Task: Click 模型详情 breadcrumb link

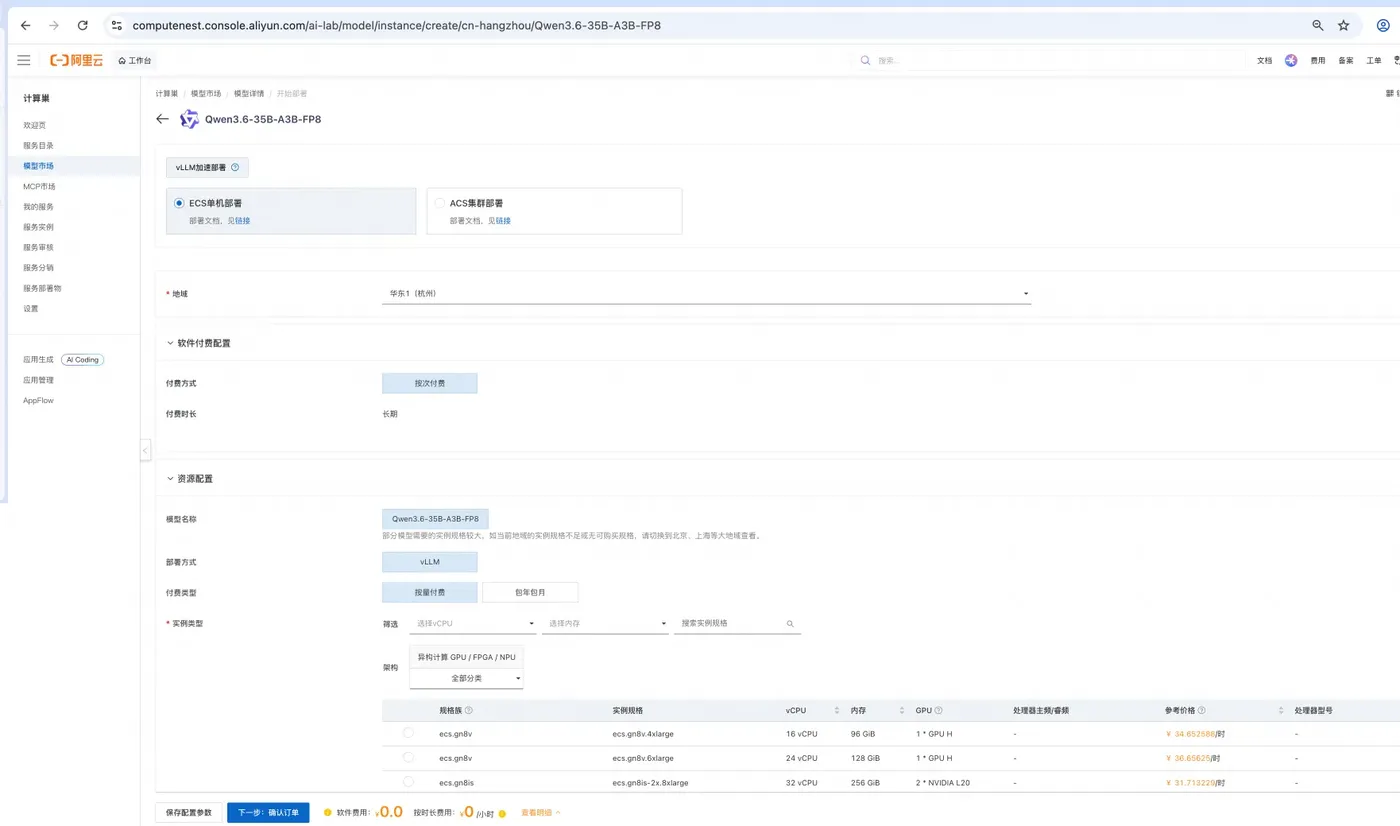Action: click(x=249, y=93)
